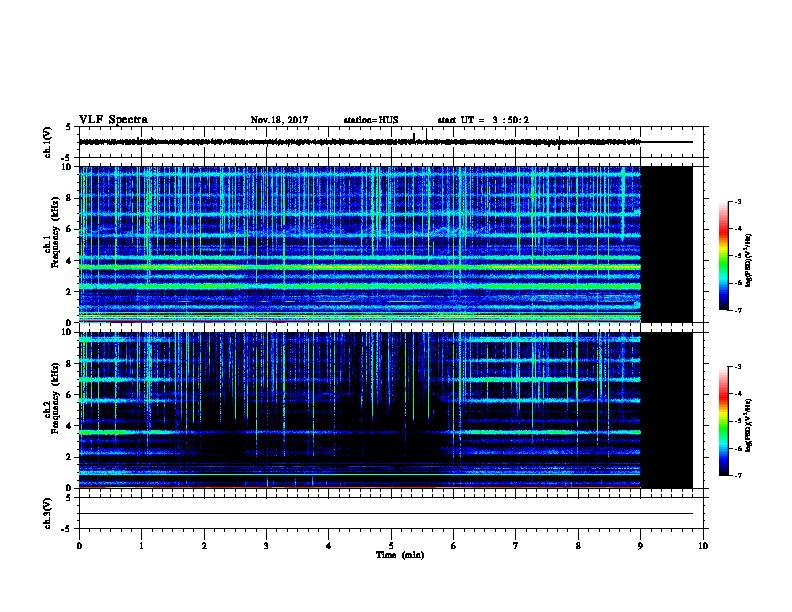Click the "-5" tick on ch.3(V) axis
This screenshot has height=612, width=792.
[x=67, y=529]
